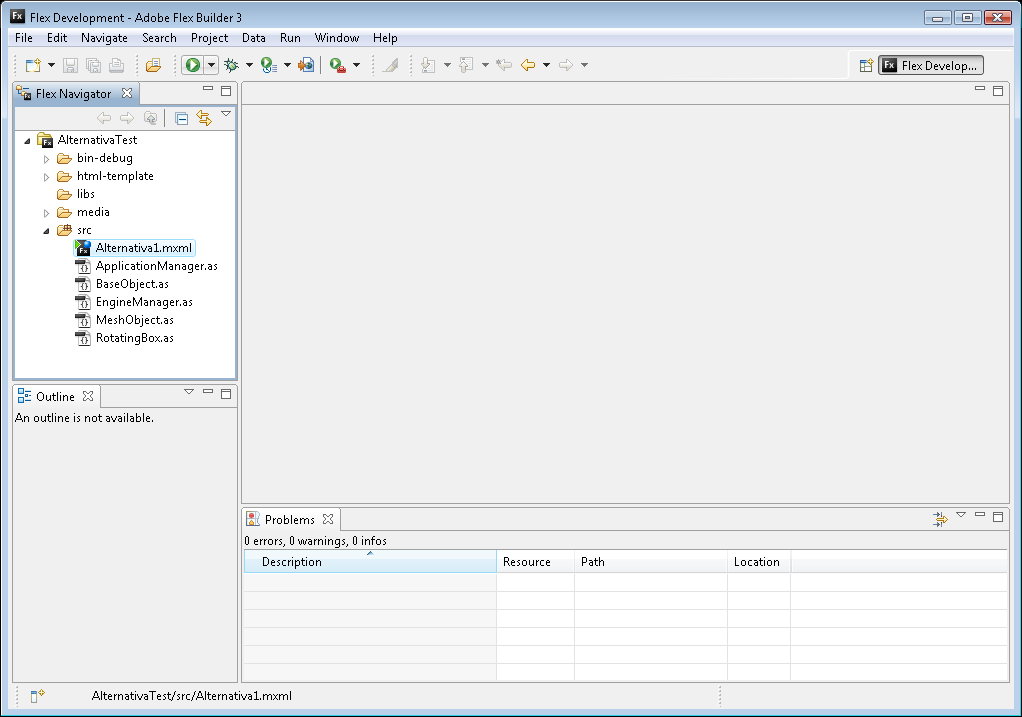The height and width of the screenshot is (717, 1022).
Task: Open the Run button dropdown arrow
Action: coord(211,65)
